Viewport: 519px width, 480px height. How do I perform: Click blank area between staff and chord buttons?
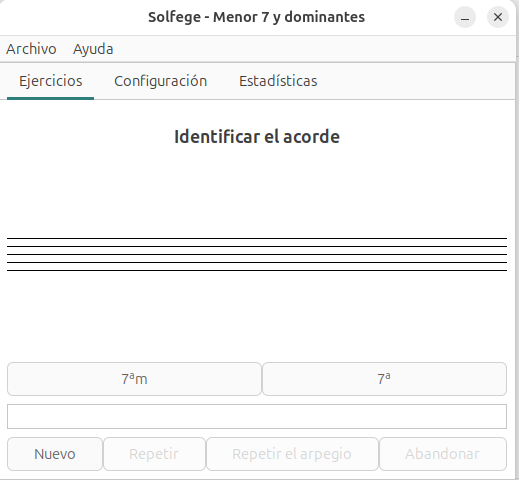[257, 317]
